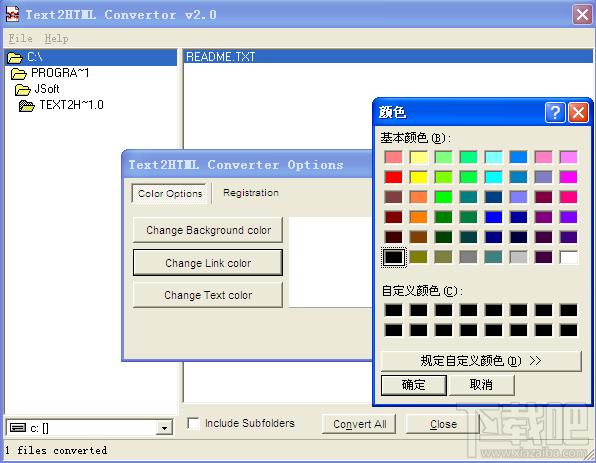This screenshot has width=596, height=463.
Task: Pick the pale yellow swatch in first row
Action: (x=418, y=157)
